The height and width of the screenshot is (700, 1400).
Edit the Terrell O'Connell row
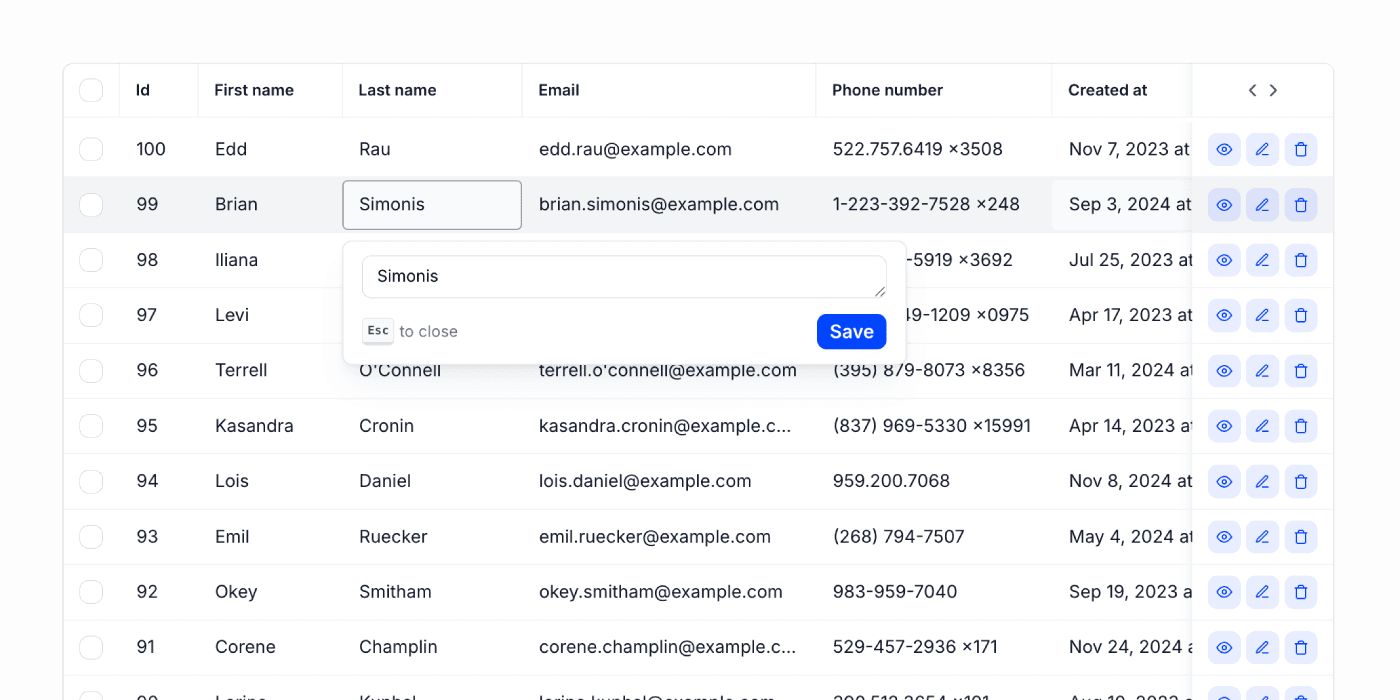(1262, 371)
